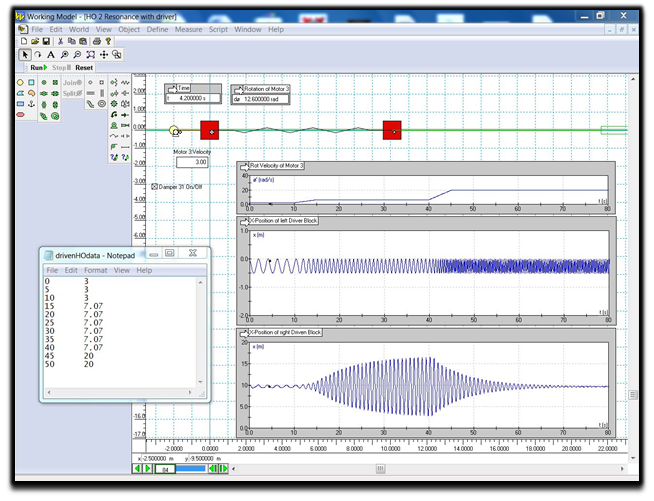
Task: Select the arrow pointer tool
Action: point(26,54)
